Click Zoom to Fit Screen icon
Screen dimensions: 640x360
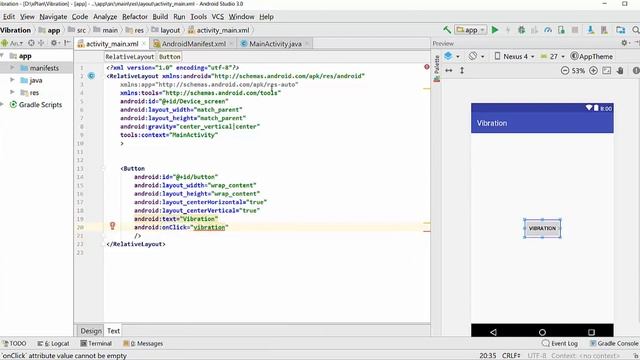click(x=607, y=71)
